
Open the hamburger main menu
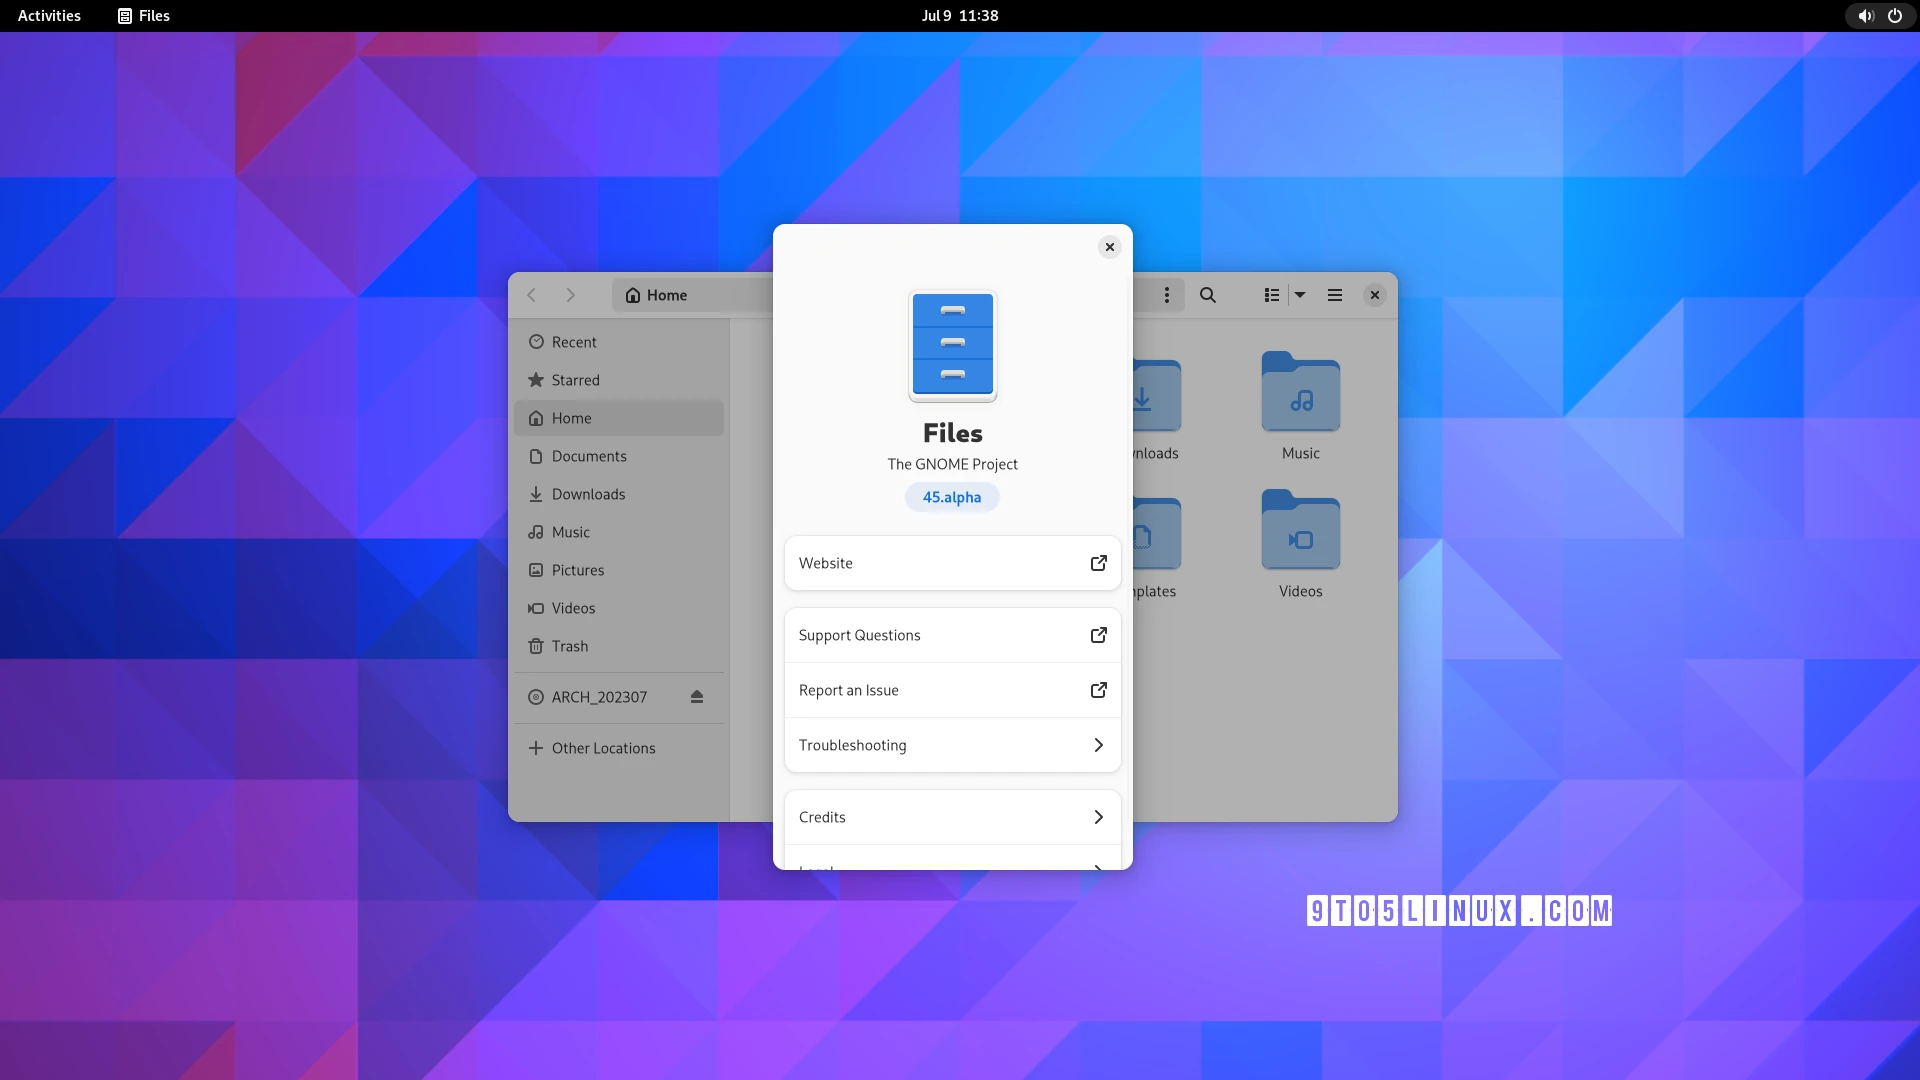[1334, 295]
